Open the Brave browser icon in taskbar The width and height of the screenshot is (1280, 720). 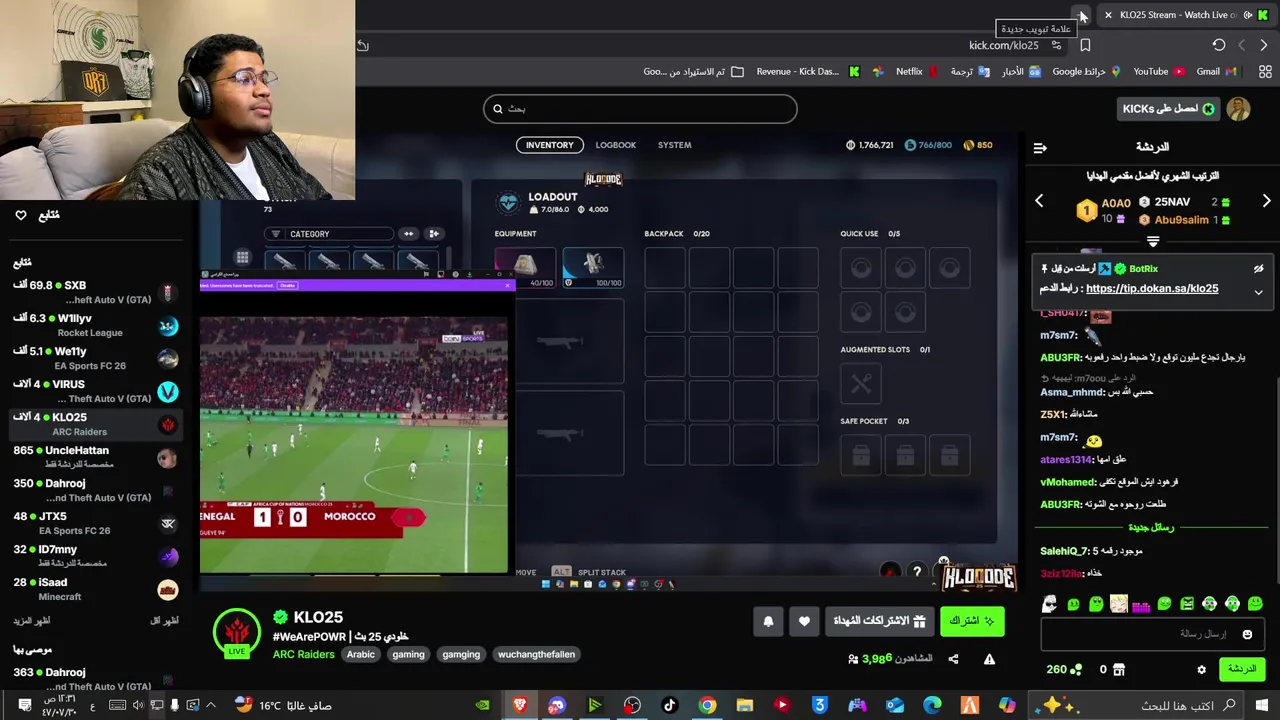point(520,705)
